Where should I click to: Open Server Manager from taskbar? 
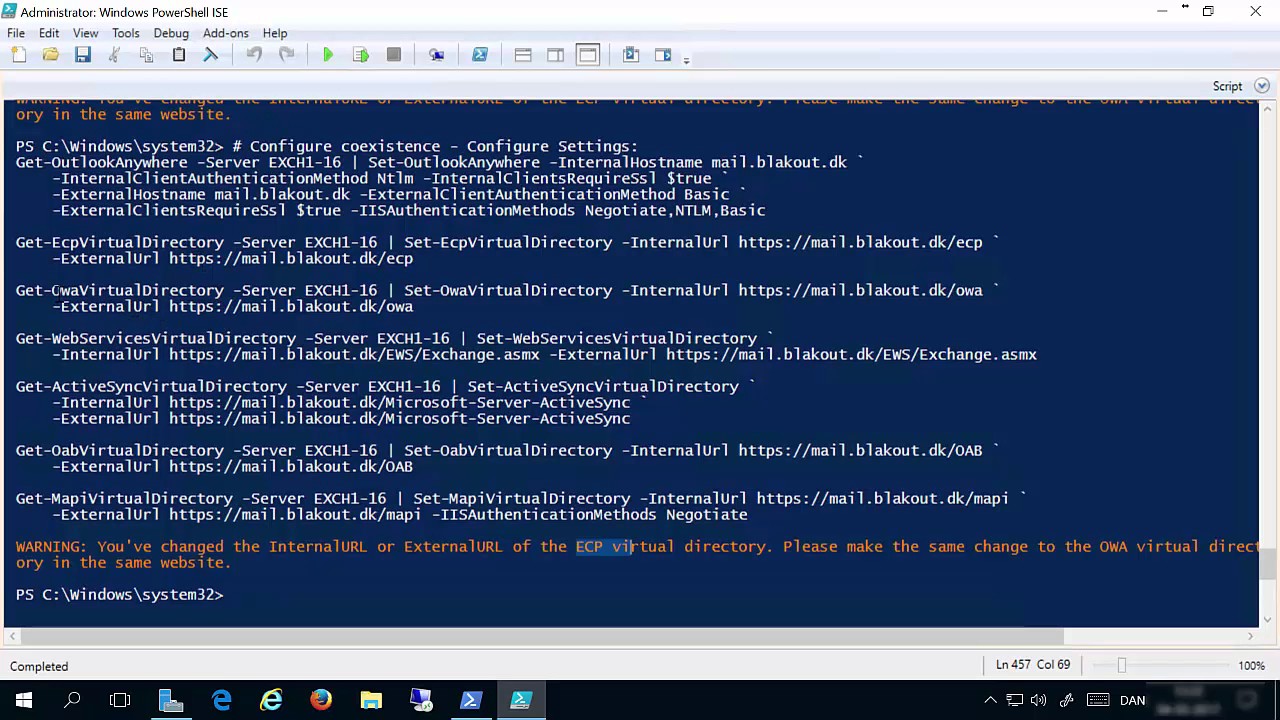tap(171, 700)
